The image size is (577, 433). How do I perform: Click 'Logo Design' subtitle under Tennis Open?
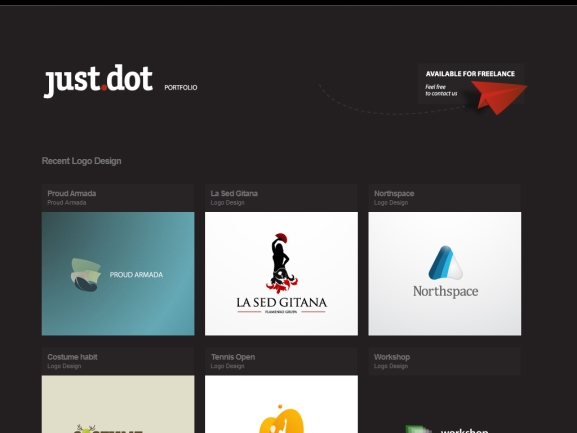point(227,366)
